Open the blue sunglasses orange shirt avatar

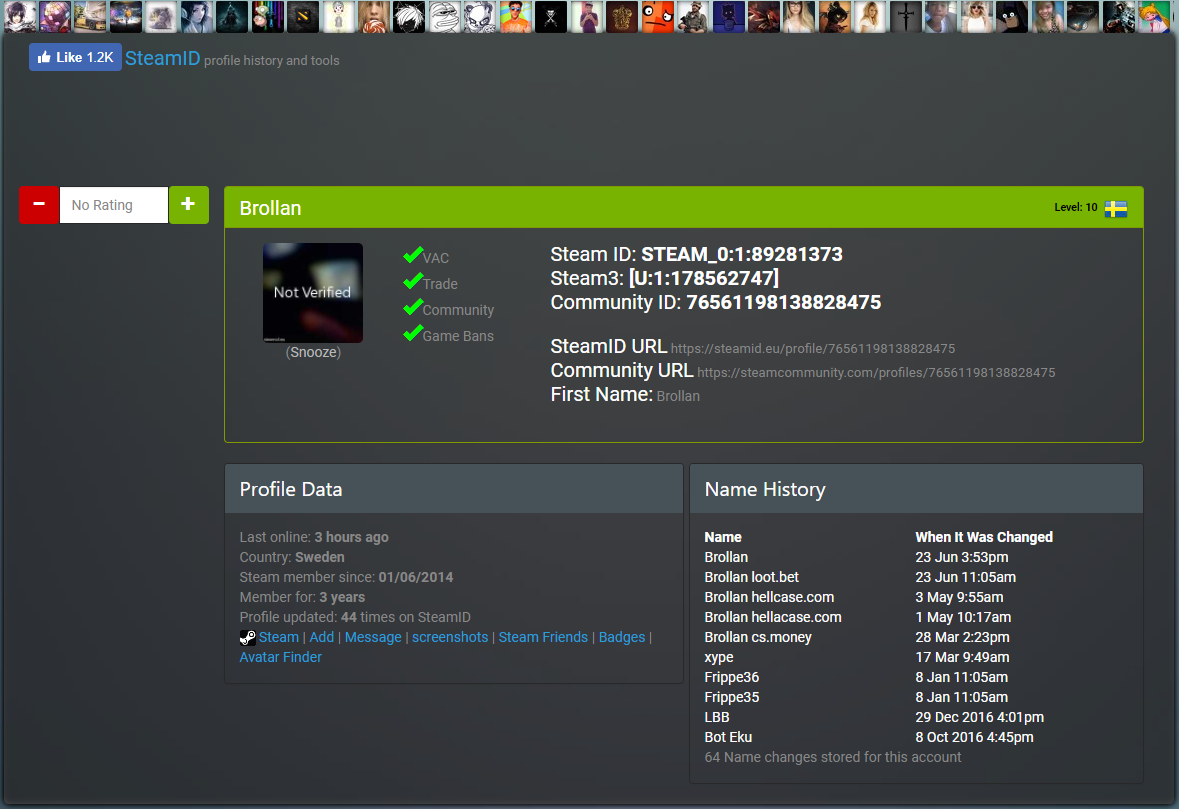[x=515, y=17]
